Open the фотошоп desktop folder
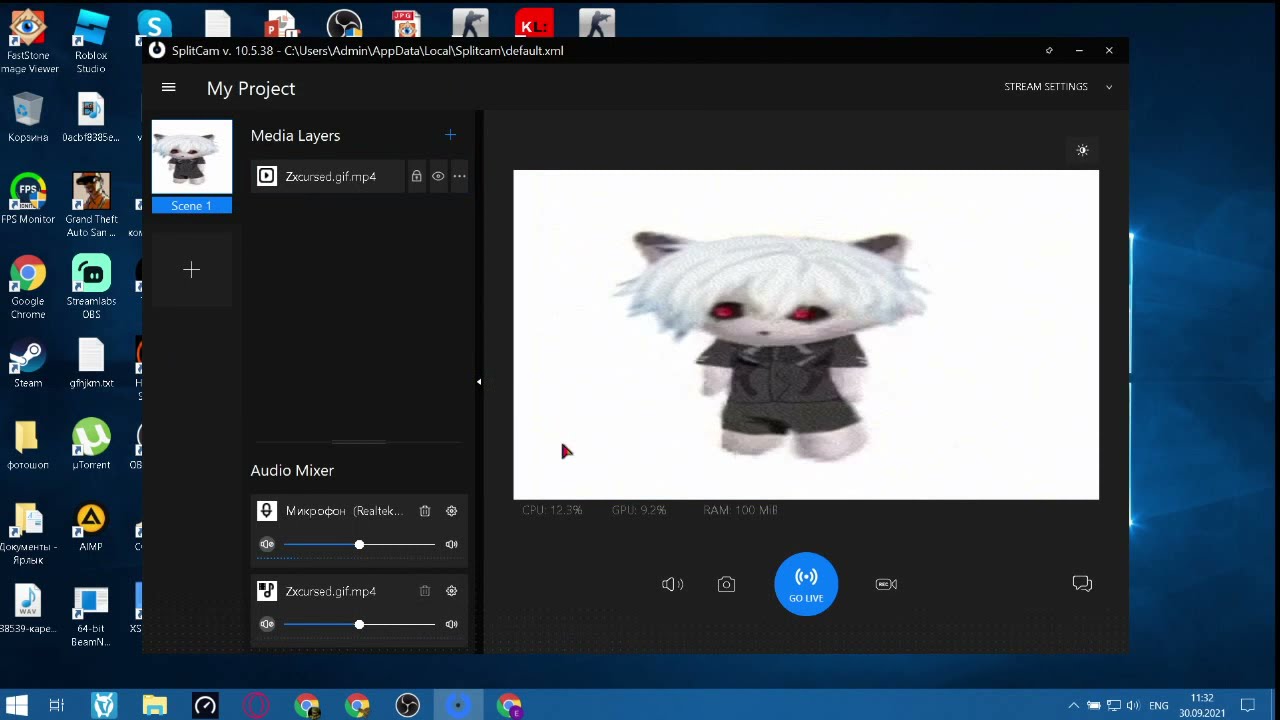Viewport: 1280px width, 720px height. 28,445
